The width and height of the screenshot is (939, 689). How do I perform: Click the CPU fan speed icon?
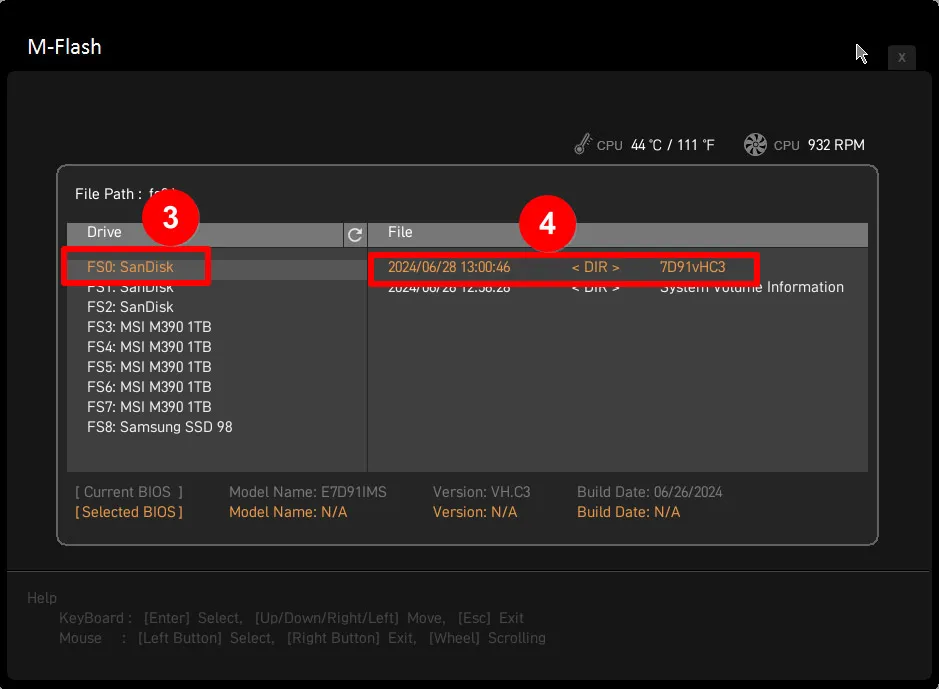755,145
